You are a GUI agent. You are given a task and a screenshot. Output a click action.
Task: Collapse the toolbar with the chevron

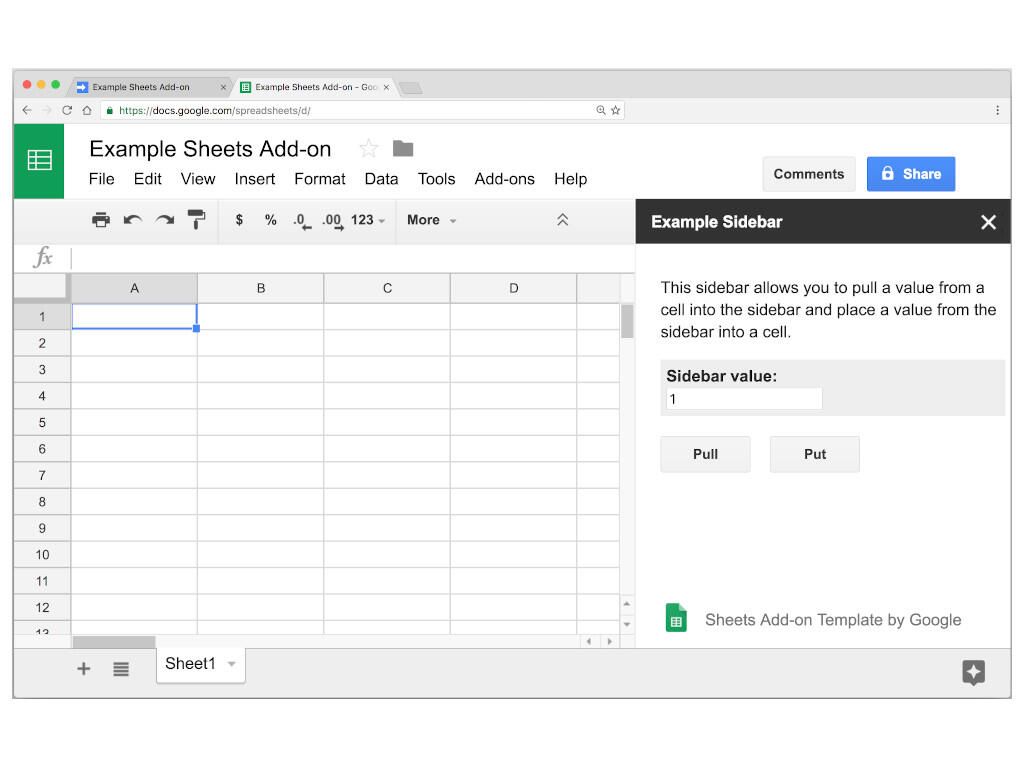(562, 220)
